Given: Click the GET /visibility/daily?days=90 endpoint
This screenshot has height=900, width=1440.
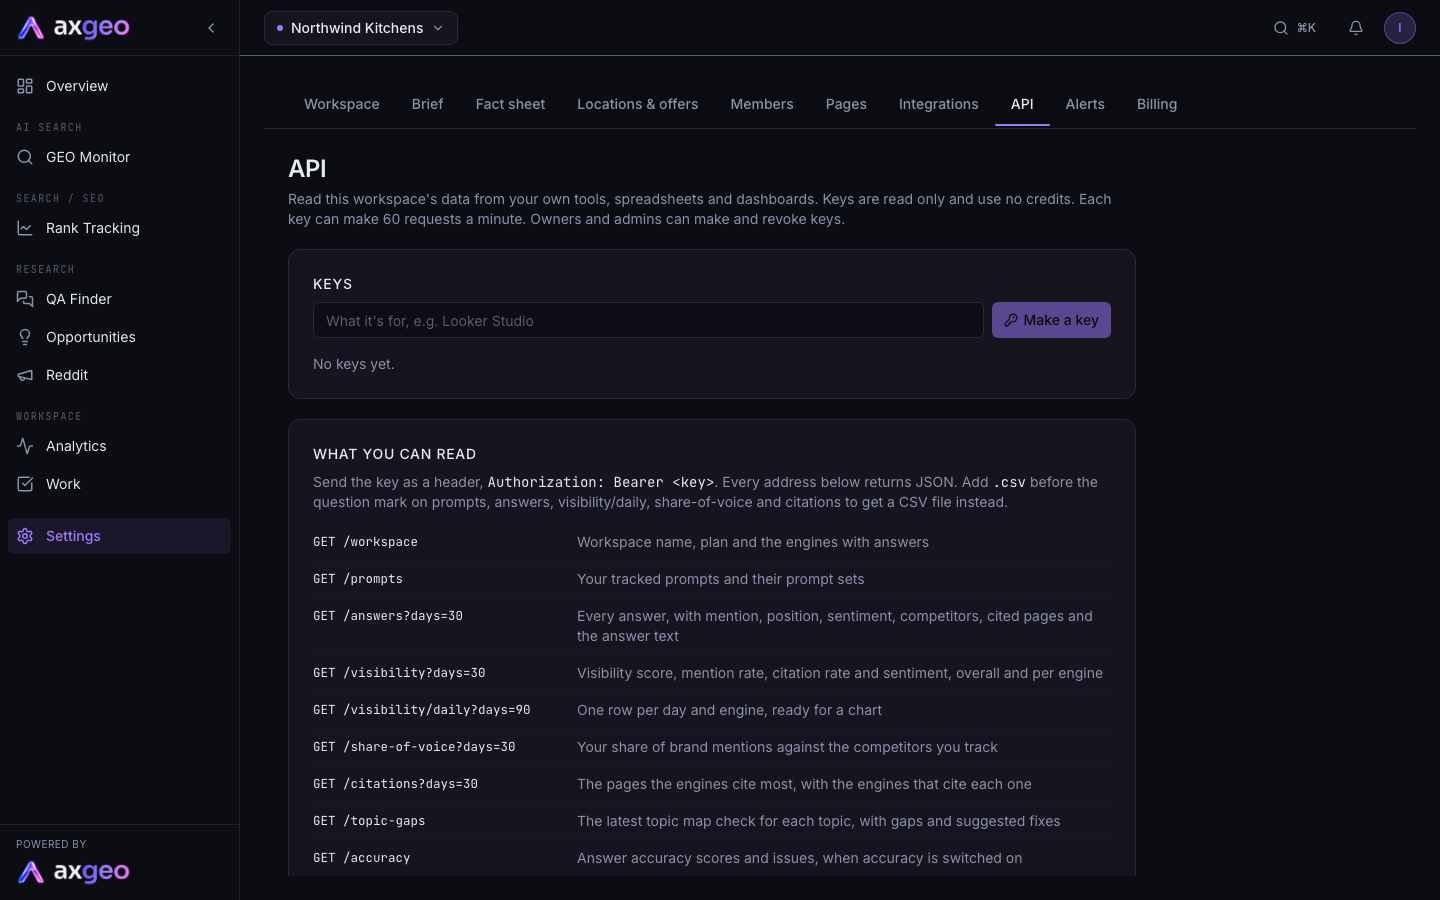Looking at the screenshot, I should [x=422, y=710].
